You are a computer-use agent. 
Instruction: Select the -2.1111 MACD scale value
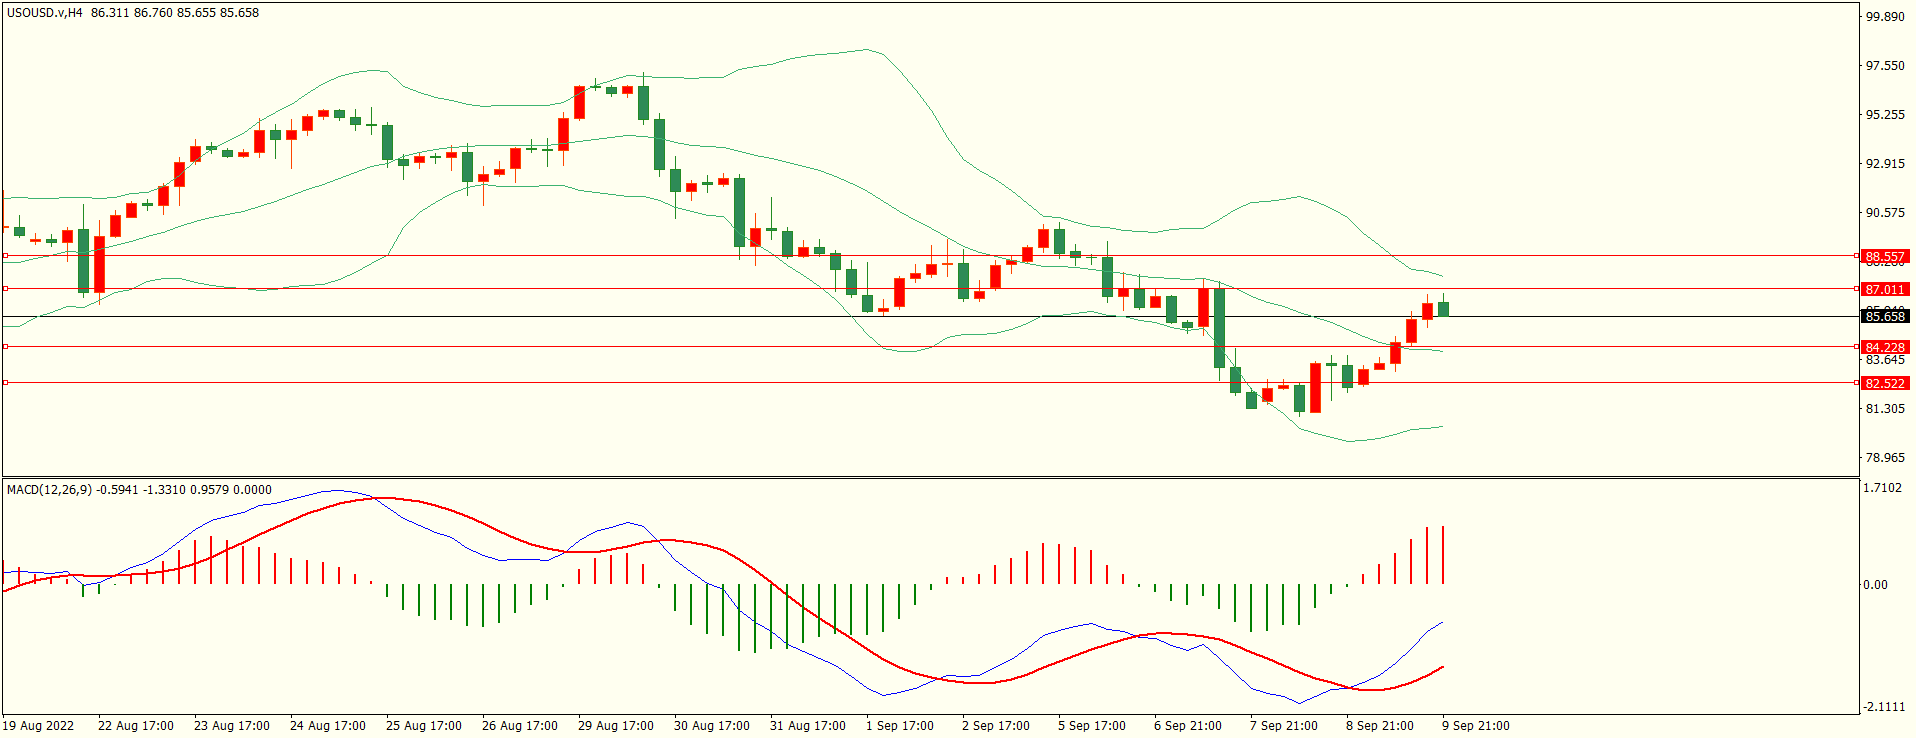coord(1883,707)
